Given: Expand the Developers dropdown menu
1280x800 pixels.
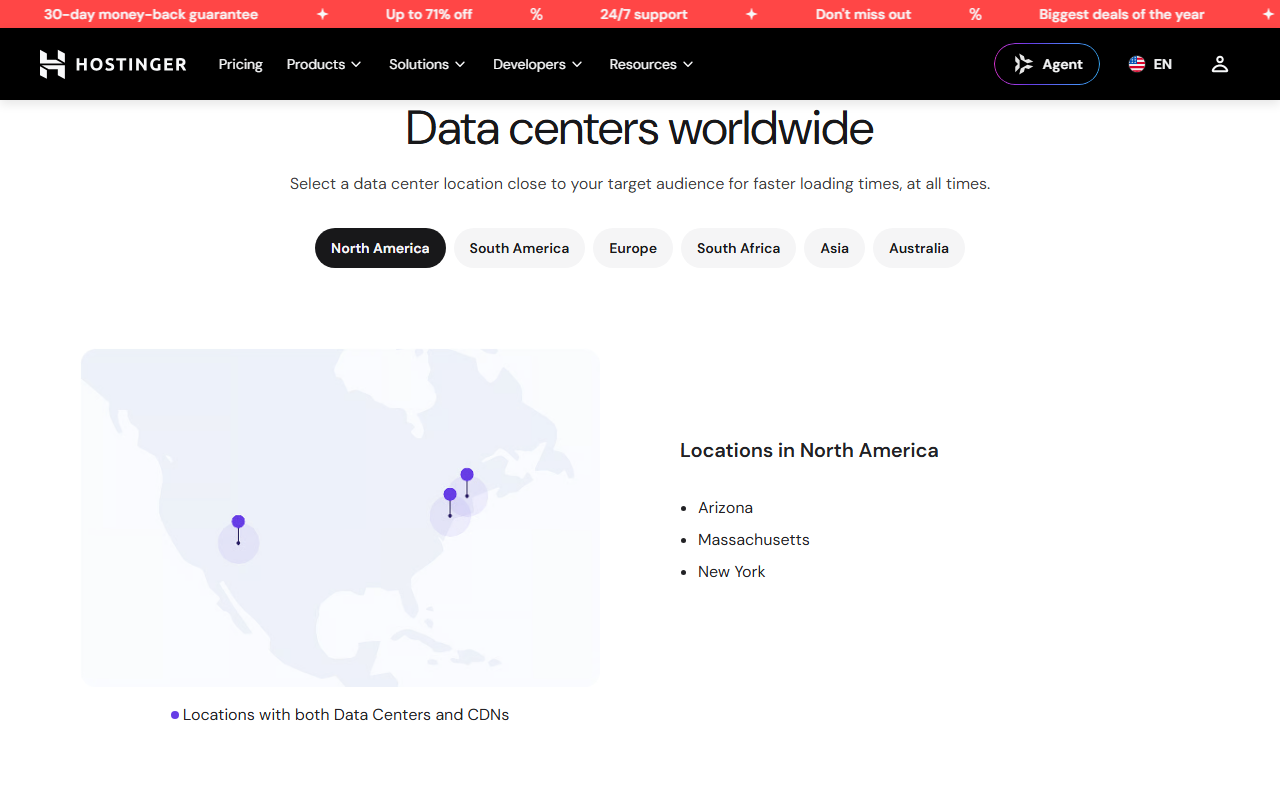Looking at the screenshot, I should 537,64.
